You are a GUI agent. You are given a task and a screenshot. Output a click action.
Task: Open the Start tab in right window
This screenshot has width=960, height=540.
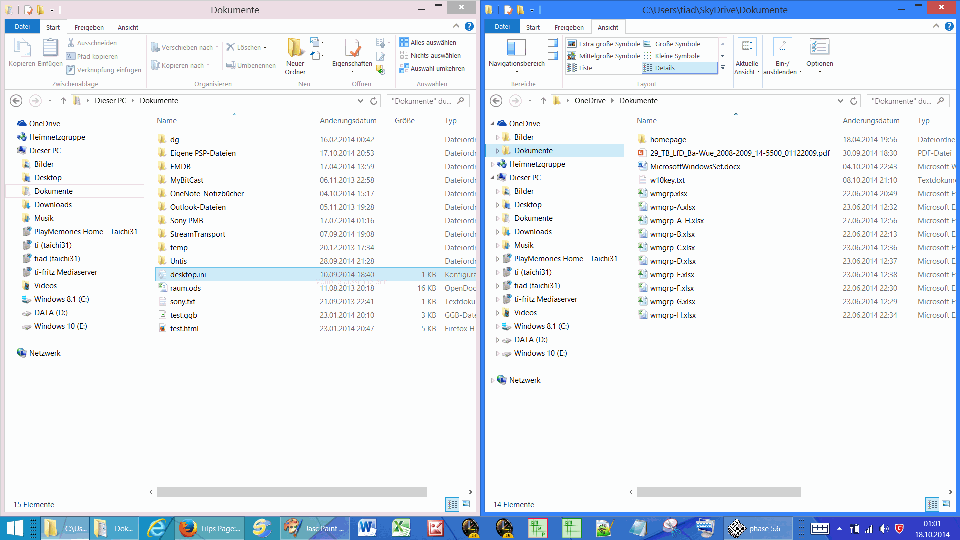point(534,27)
